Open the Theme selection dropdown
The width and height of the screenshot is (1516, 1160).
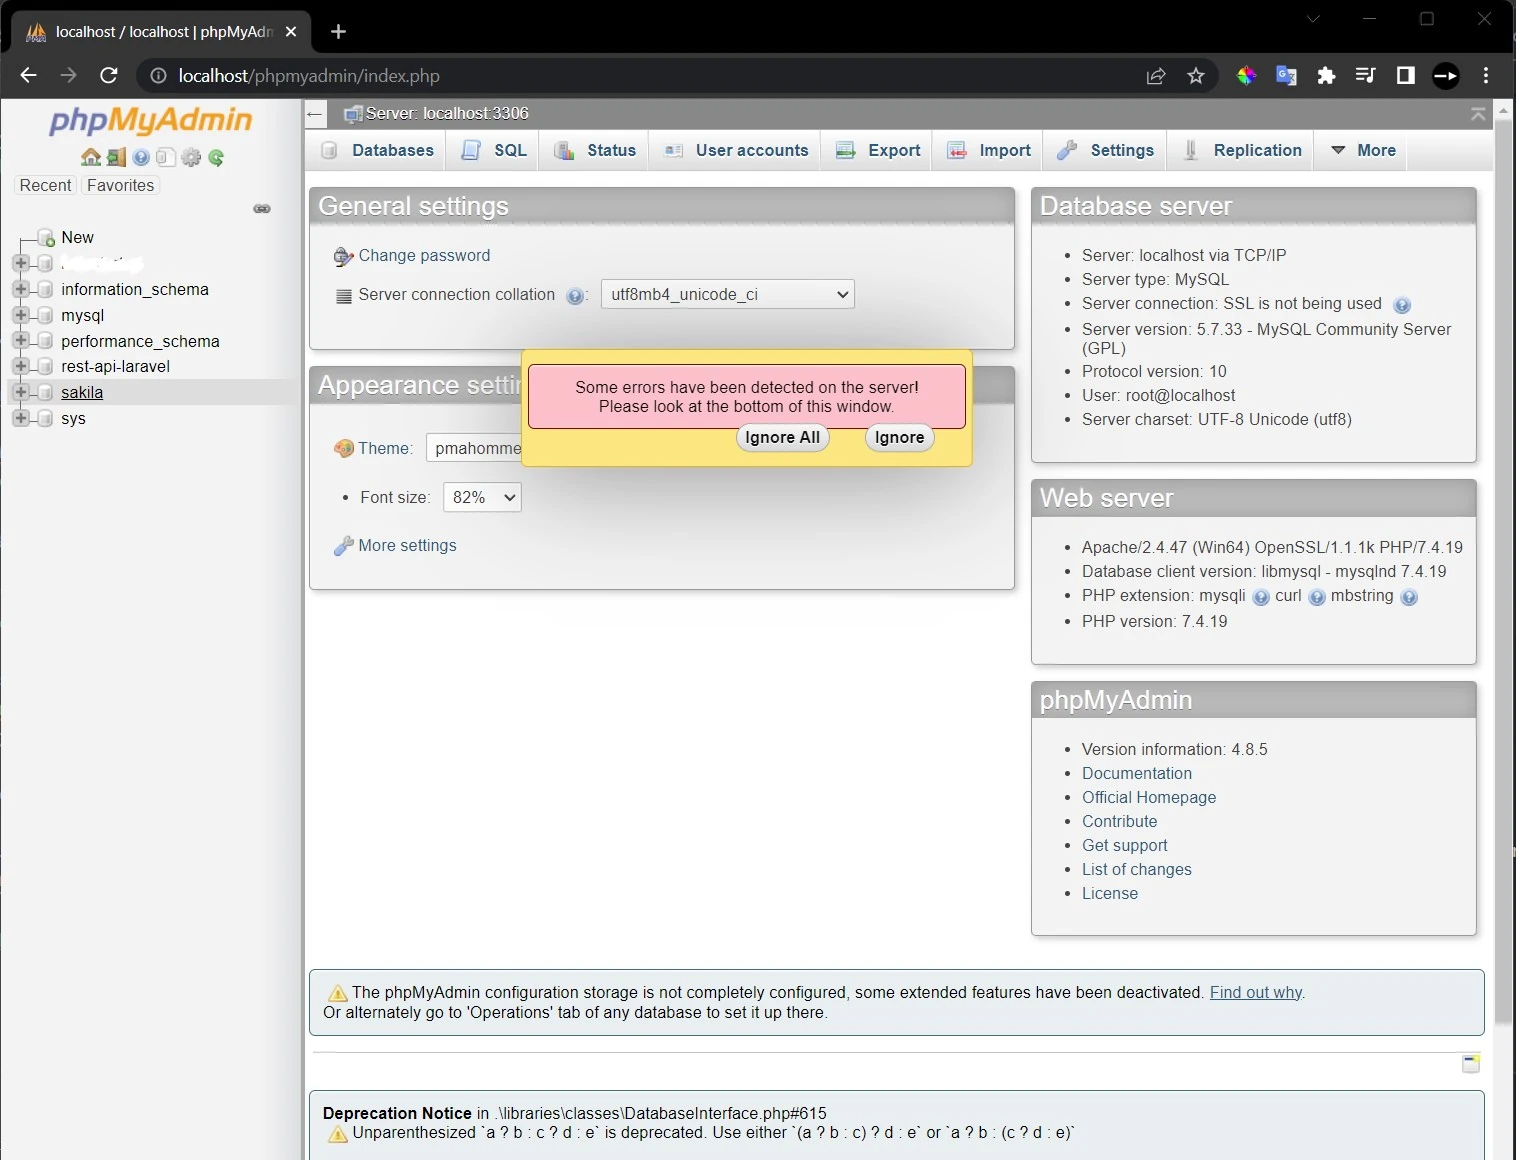click(474, 448)
